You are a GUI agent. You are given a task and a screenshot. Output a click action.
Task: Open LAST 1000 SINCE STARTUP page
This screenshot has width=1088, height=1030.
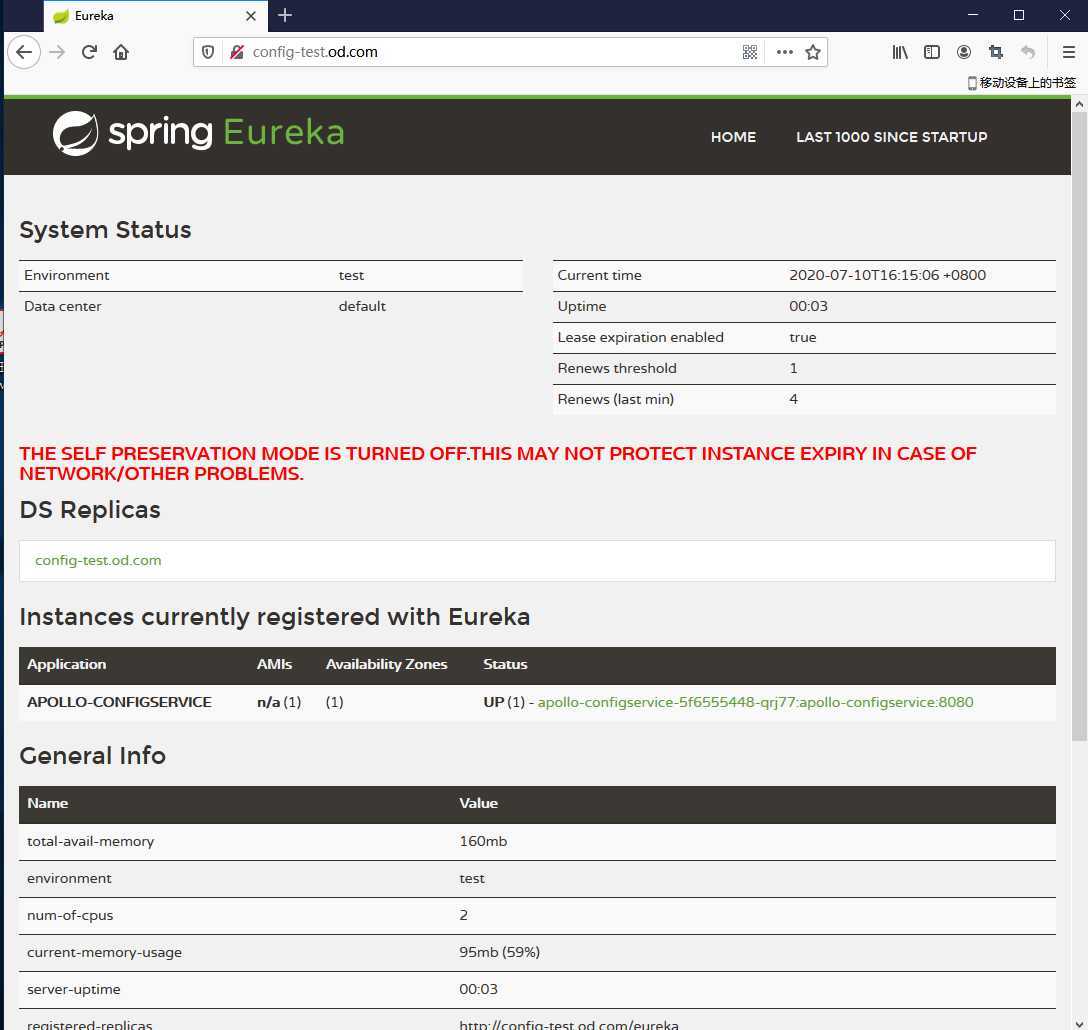pyautogui.click(x=892, y=137)
